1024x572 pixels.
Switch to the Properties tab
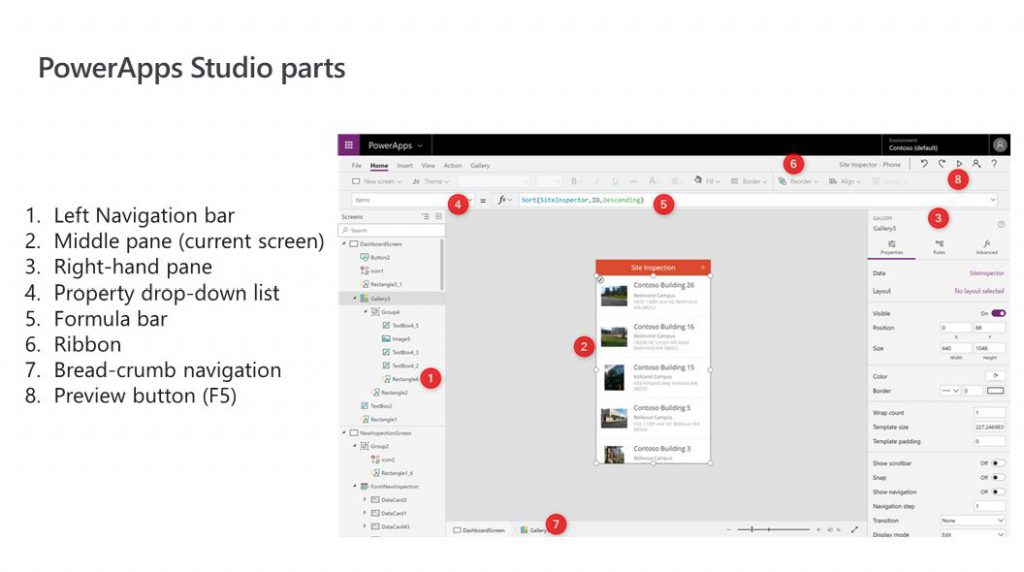pos(891,247)
